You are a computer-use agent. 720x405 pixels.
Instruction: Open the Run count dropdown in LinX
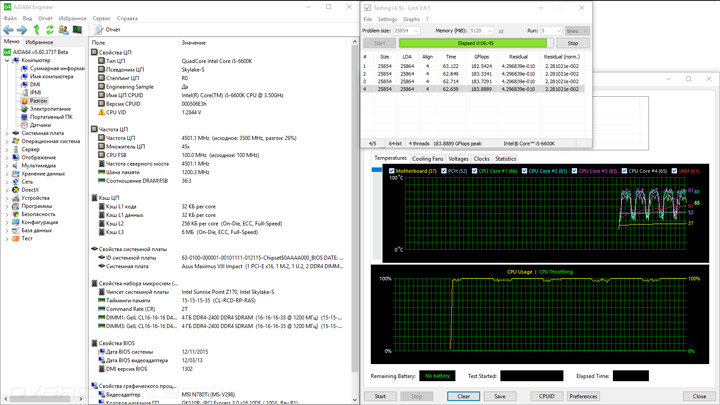point(558,31)
